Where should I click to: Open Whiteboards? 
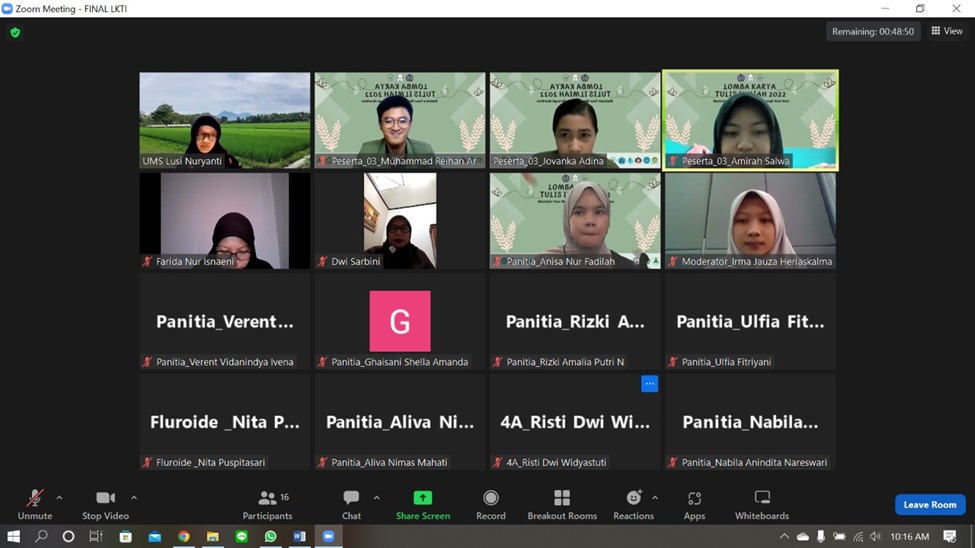coord(762,504)
